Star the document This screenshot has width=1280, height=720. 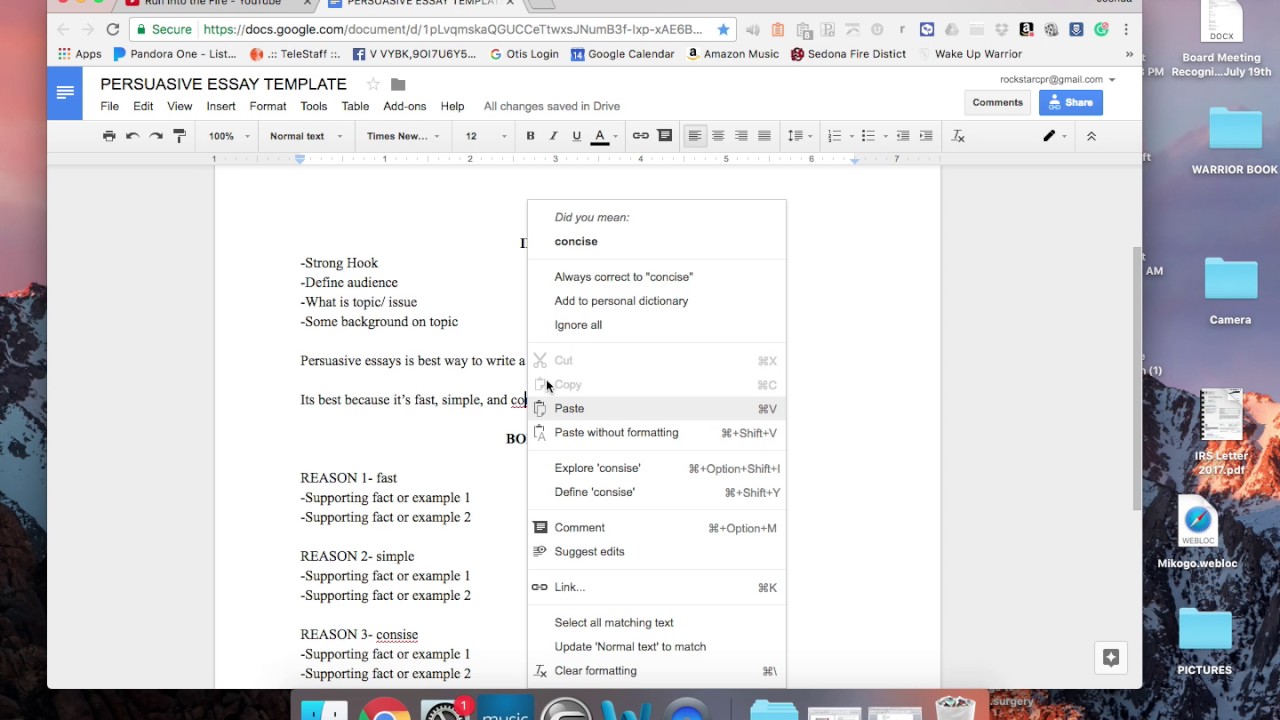[373, 84]
